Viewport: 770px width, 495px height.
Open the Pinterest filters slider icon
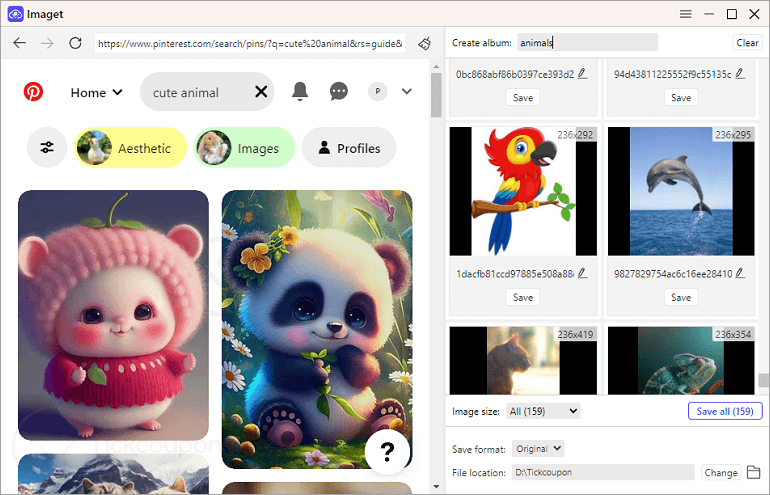47,147
